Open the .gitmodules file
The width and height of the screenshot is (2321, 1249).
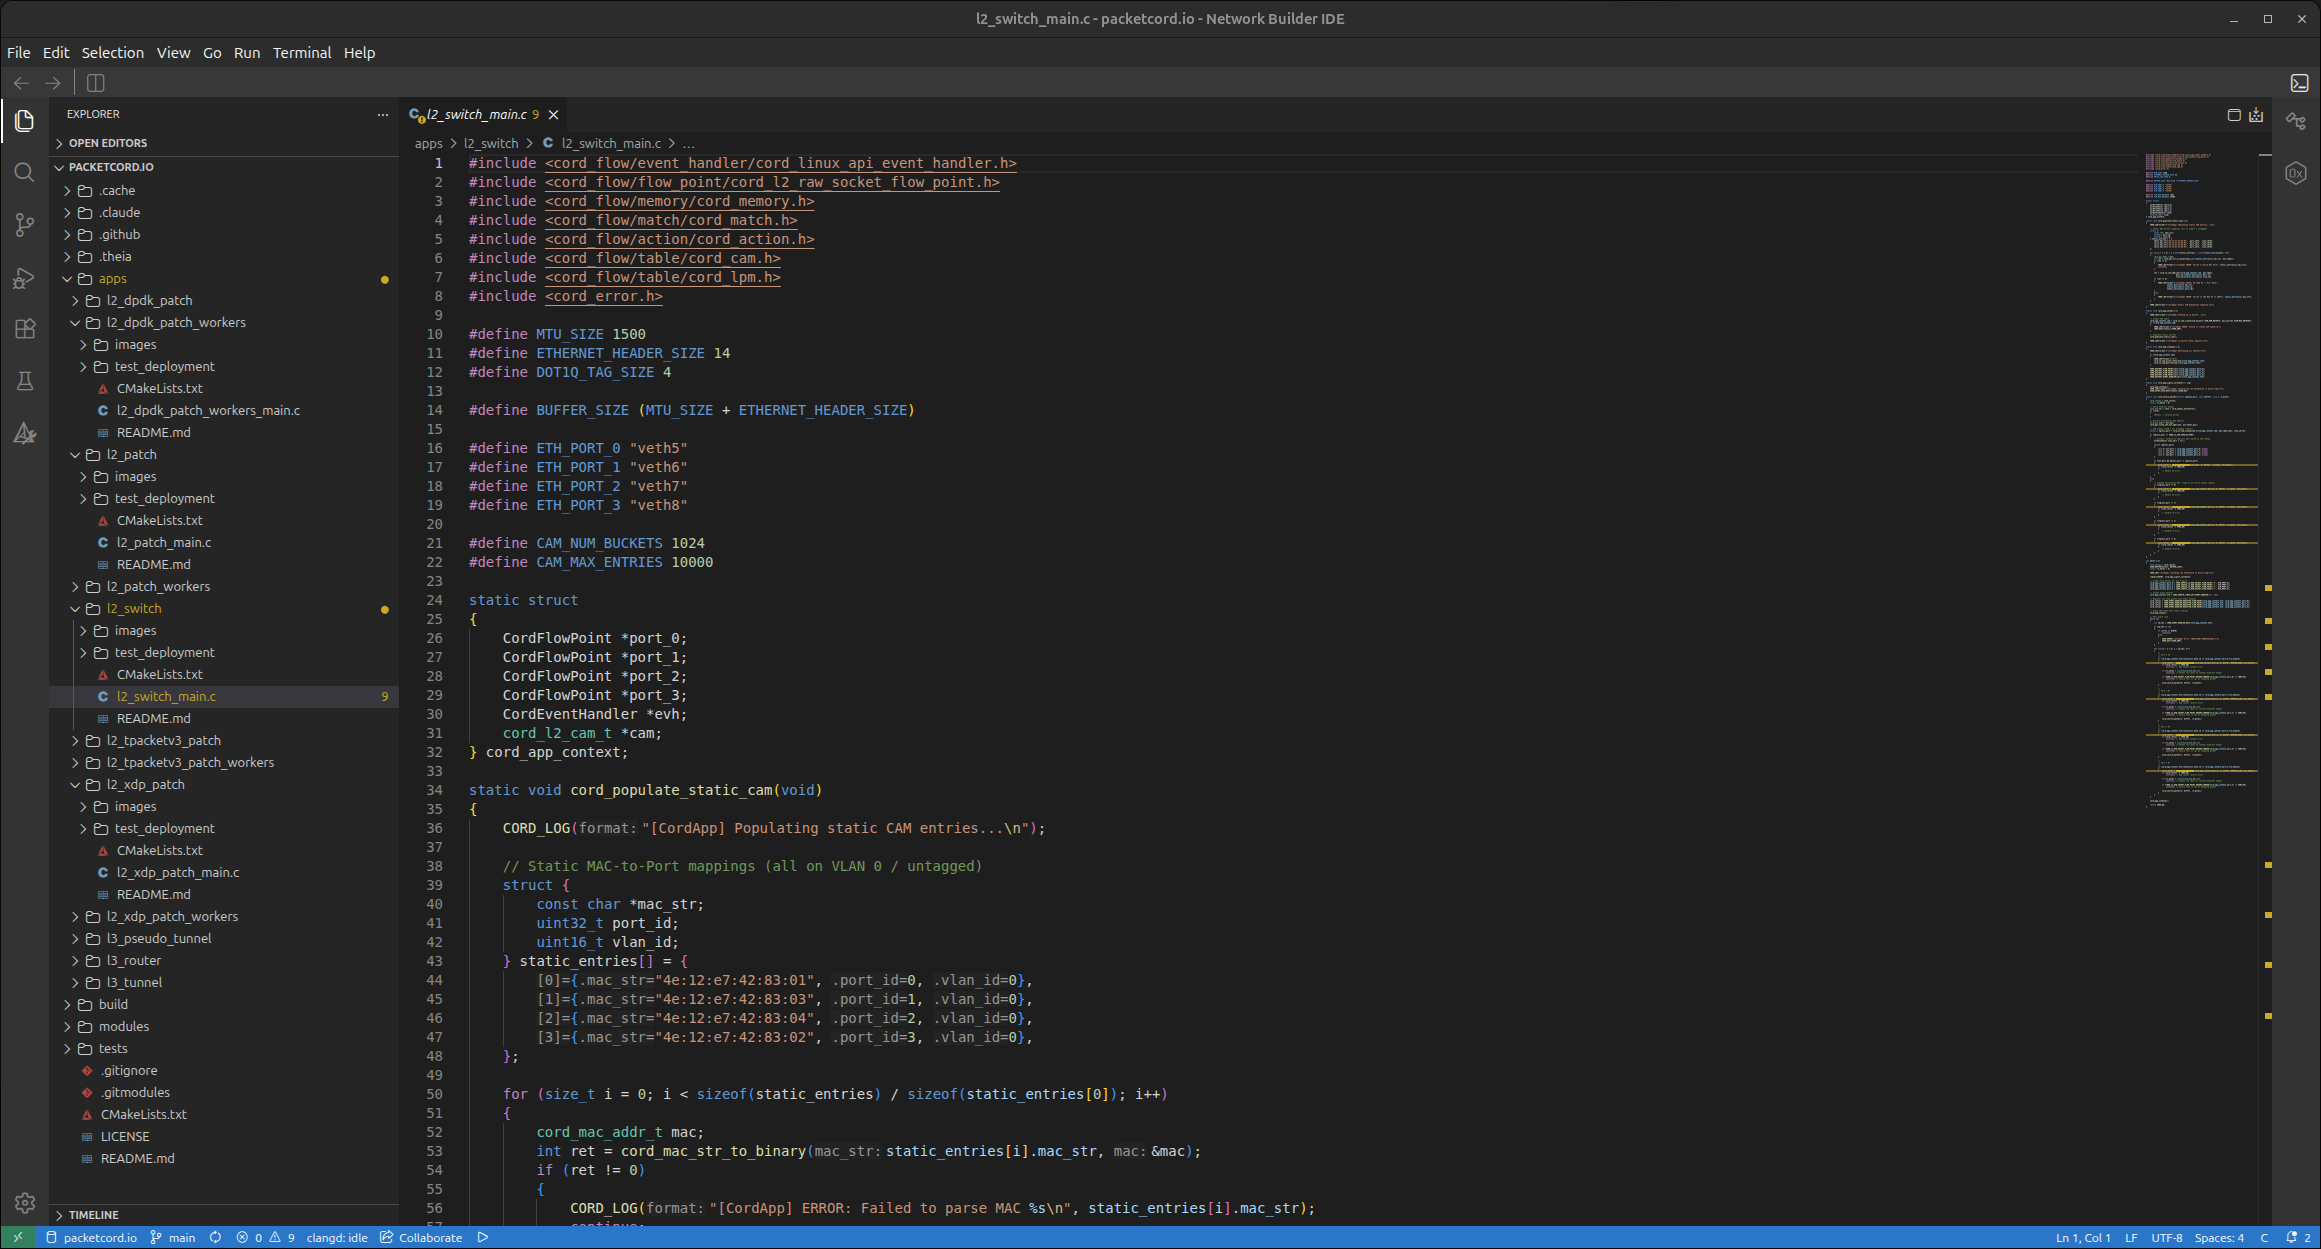click(224, 1093)
